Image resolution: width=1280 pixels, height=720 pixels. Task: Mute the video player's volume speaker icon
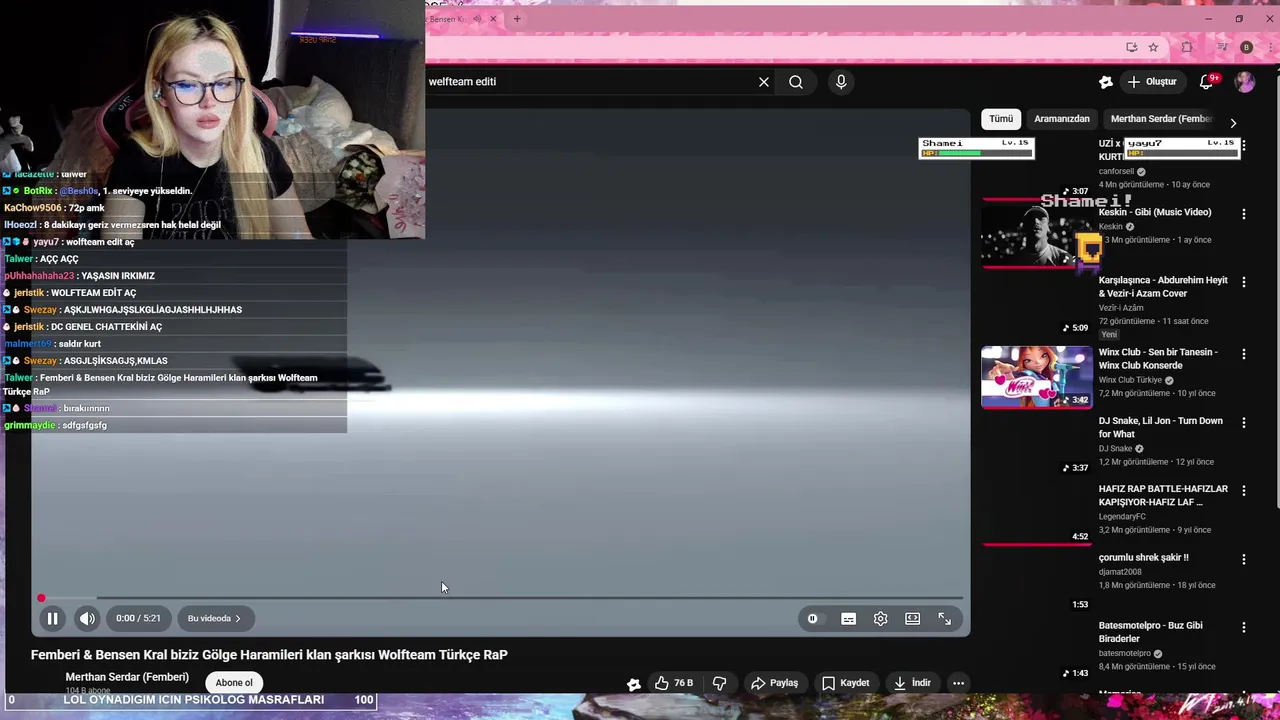[x=88, y=618]
